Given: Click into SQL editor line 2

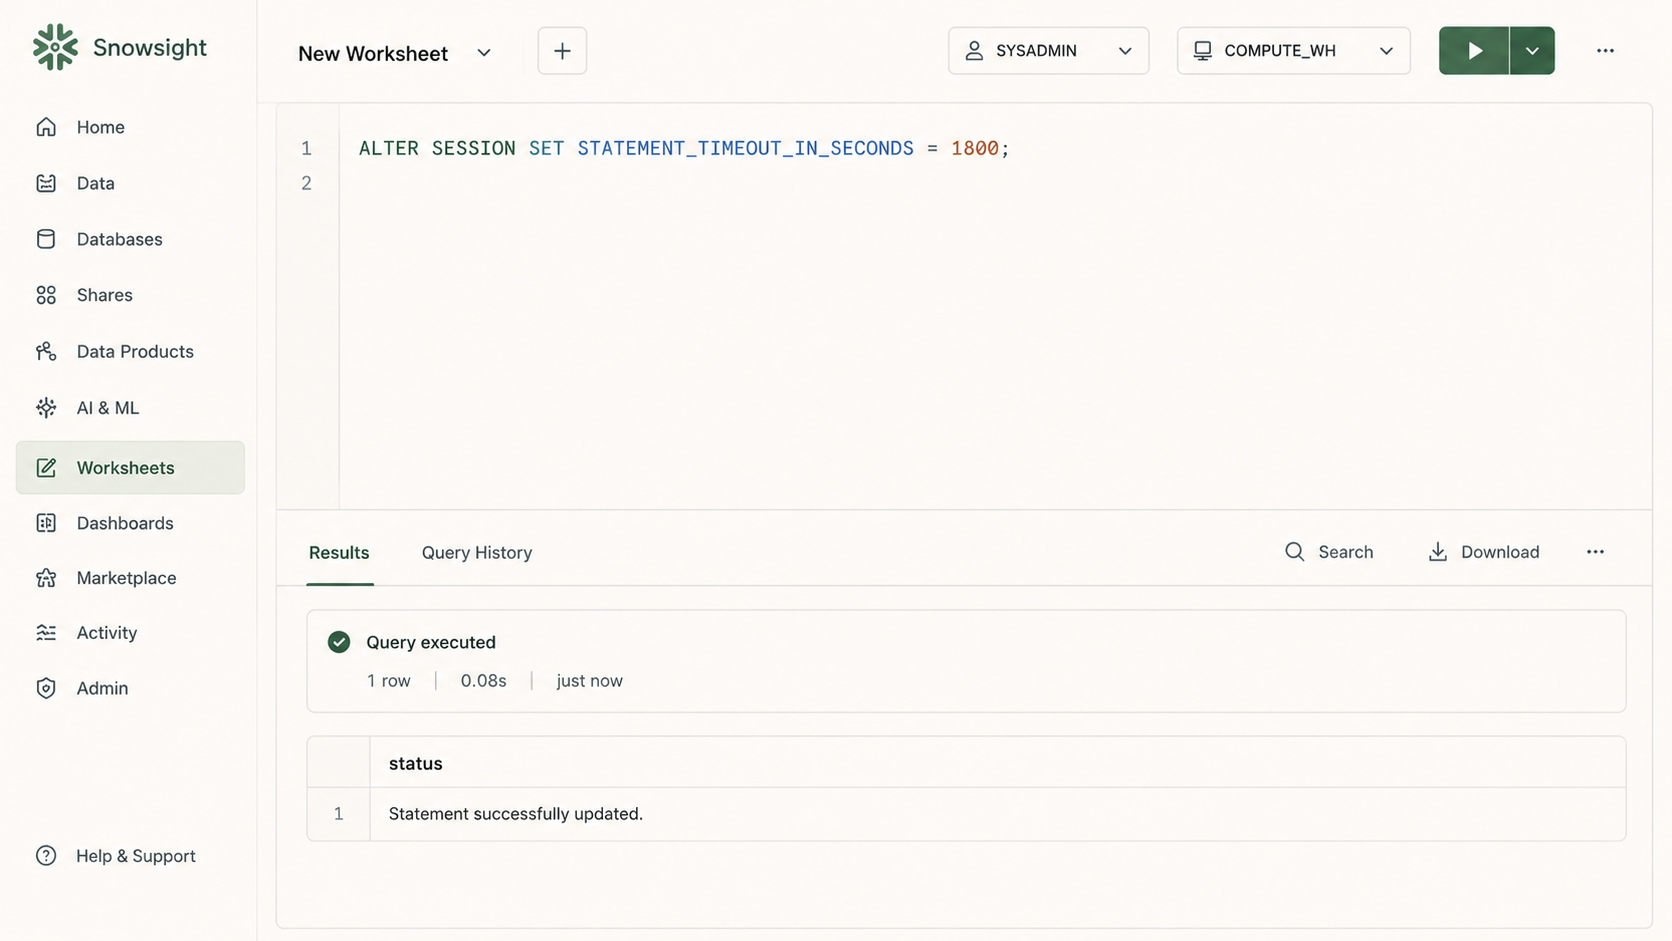Looking at the screenshot, I should click(995, 183).
